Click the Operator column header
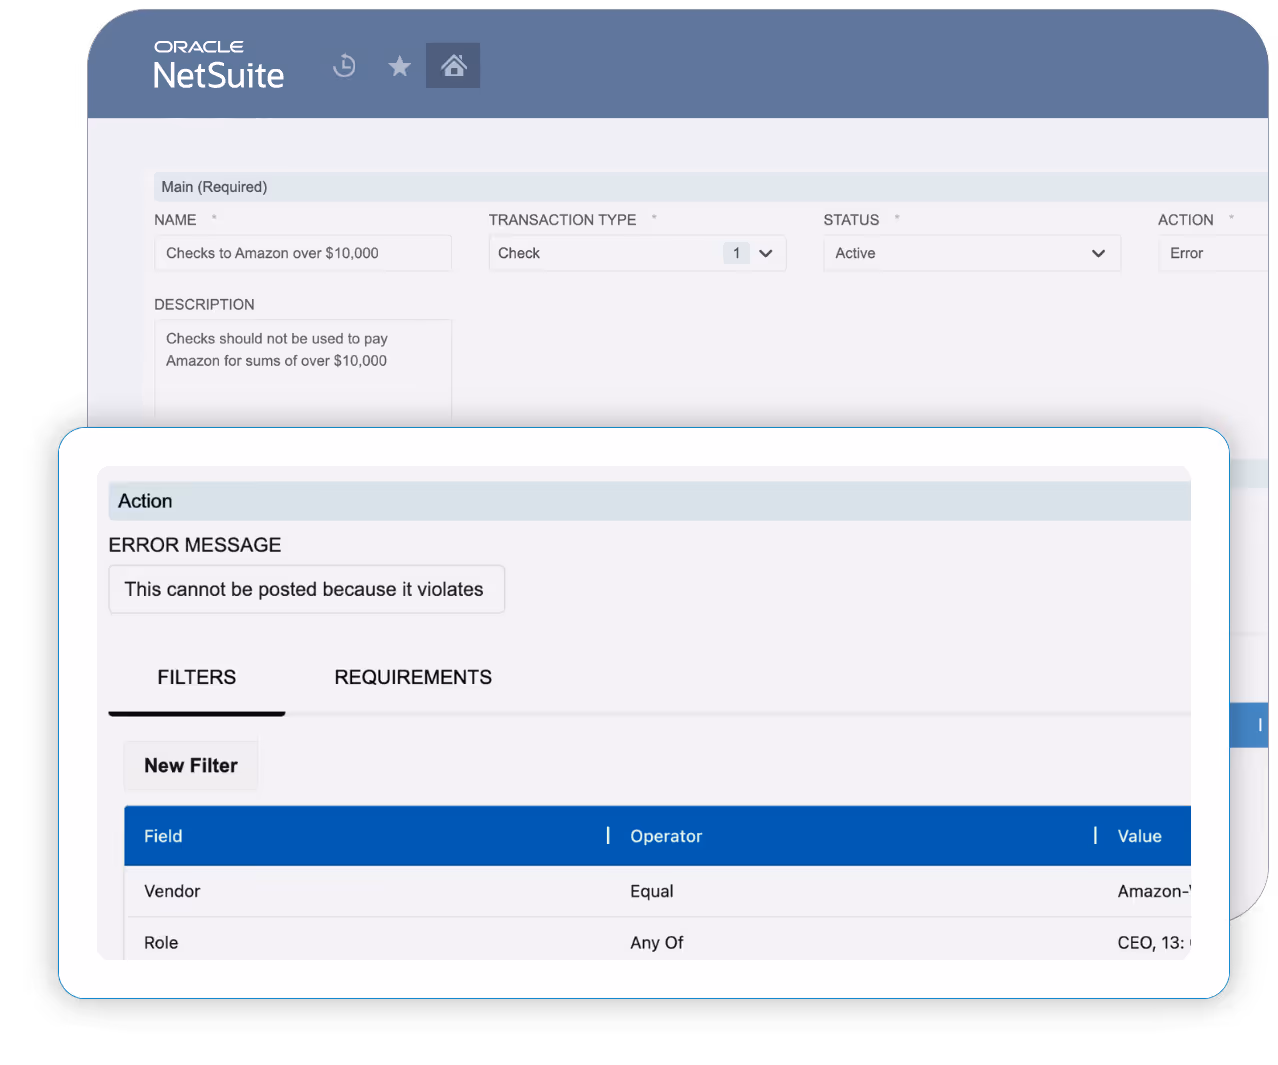Image resolution: width=1278 pixels, height=1065 pixels. click(666, 836)
